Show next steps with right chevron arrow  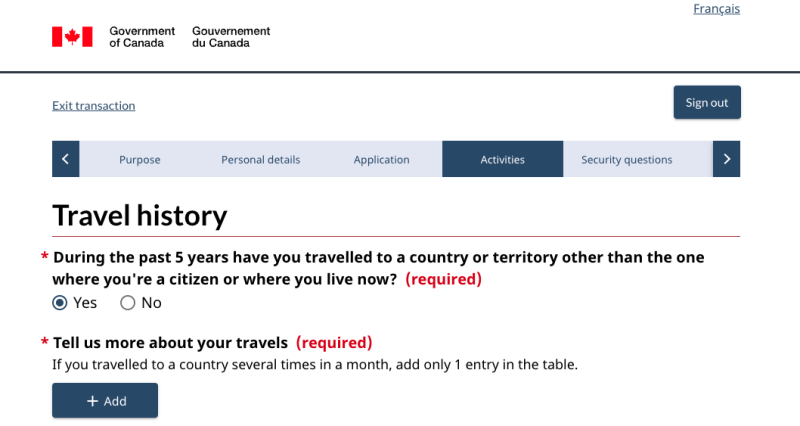coord(727,159)
